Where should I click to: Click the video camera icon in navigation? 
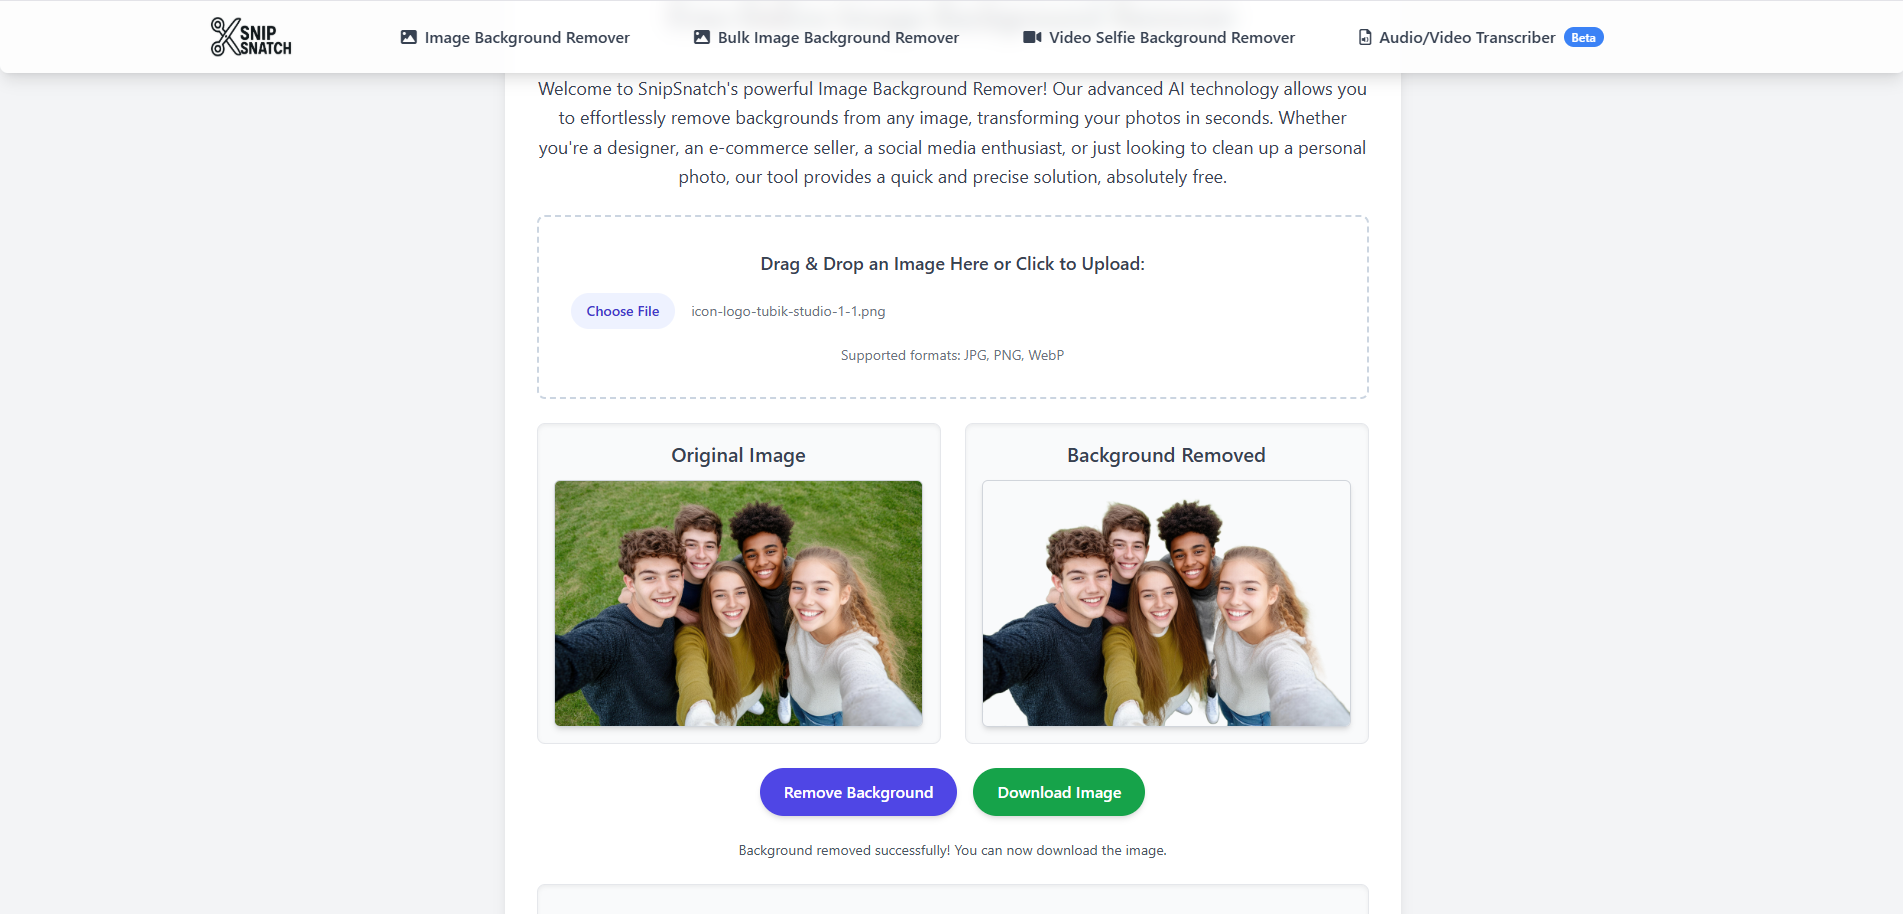click(x=1032, y=37)
